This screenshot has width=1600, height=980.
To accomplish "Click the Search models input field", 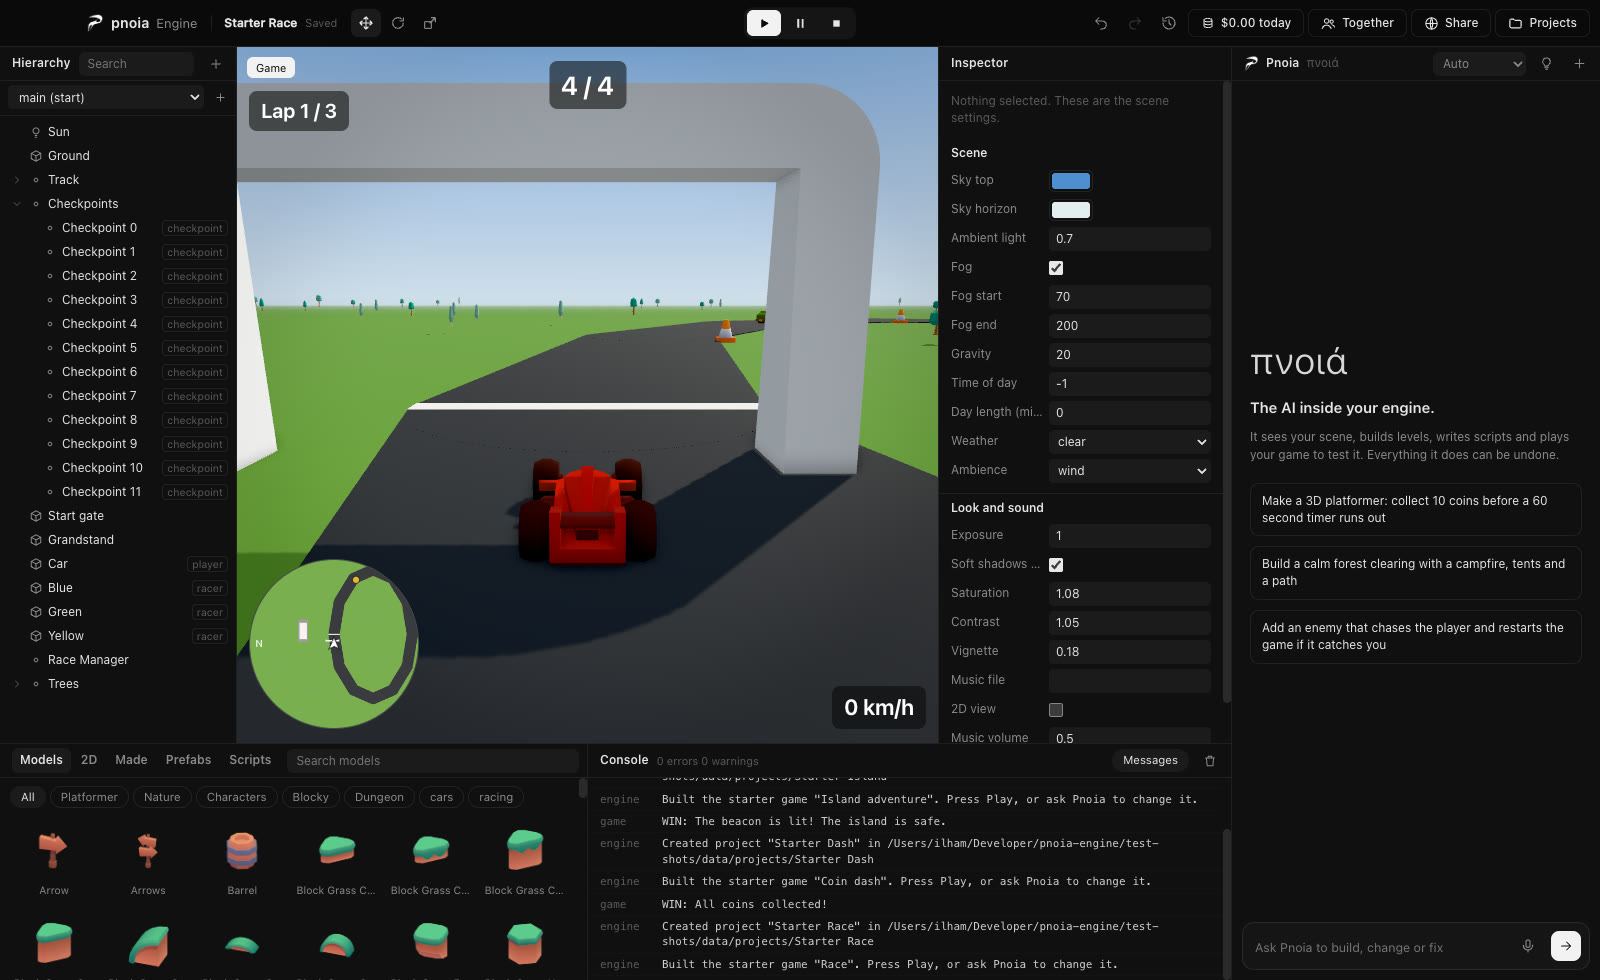I will (433, 761).
